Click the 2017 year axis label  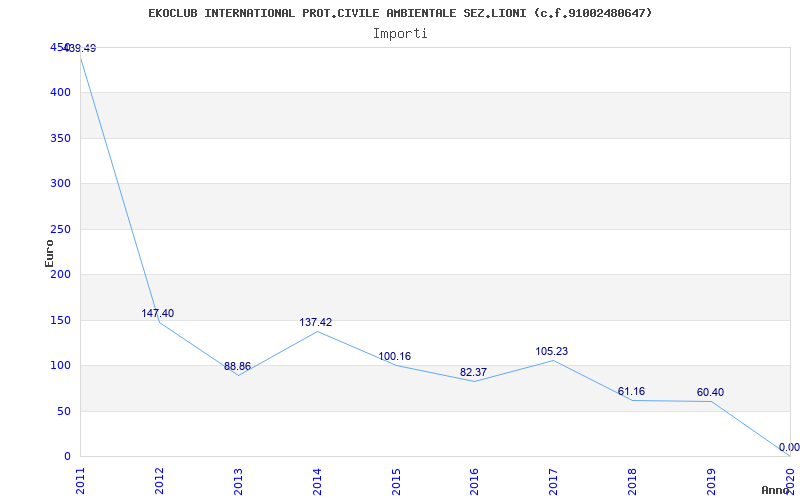coord(554,481)
